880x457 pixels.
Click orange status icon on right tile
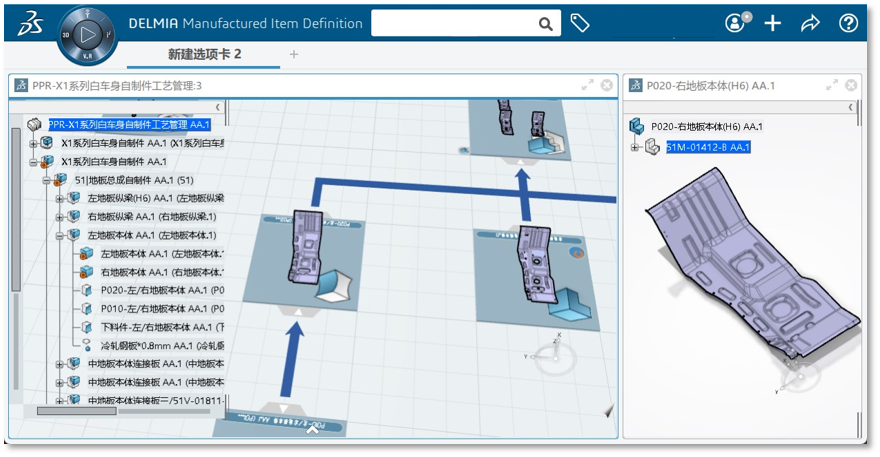click(x=577, y=253)
